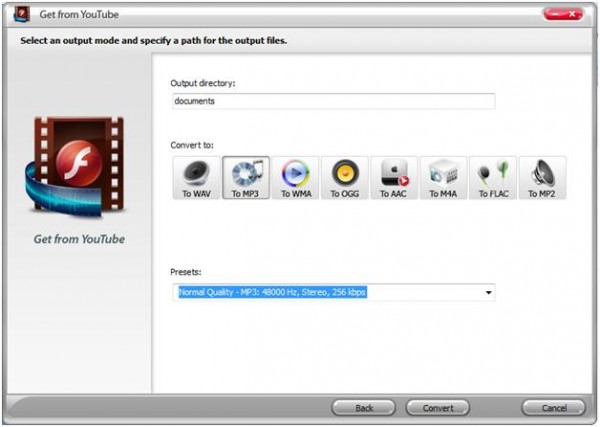Click the Normal Quality MP3 preset text
The width and height of the screenshot is (600, 427).
click(x=272, y=292)
